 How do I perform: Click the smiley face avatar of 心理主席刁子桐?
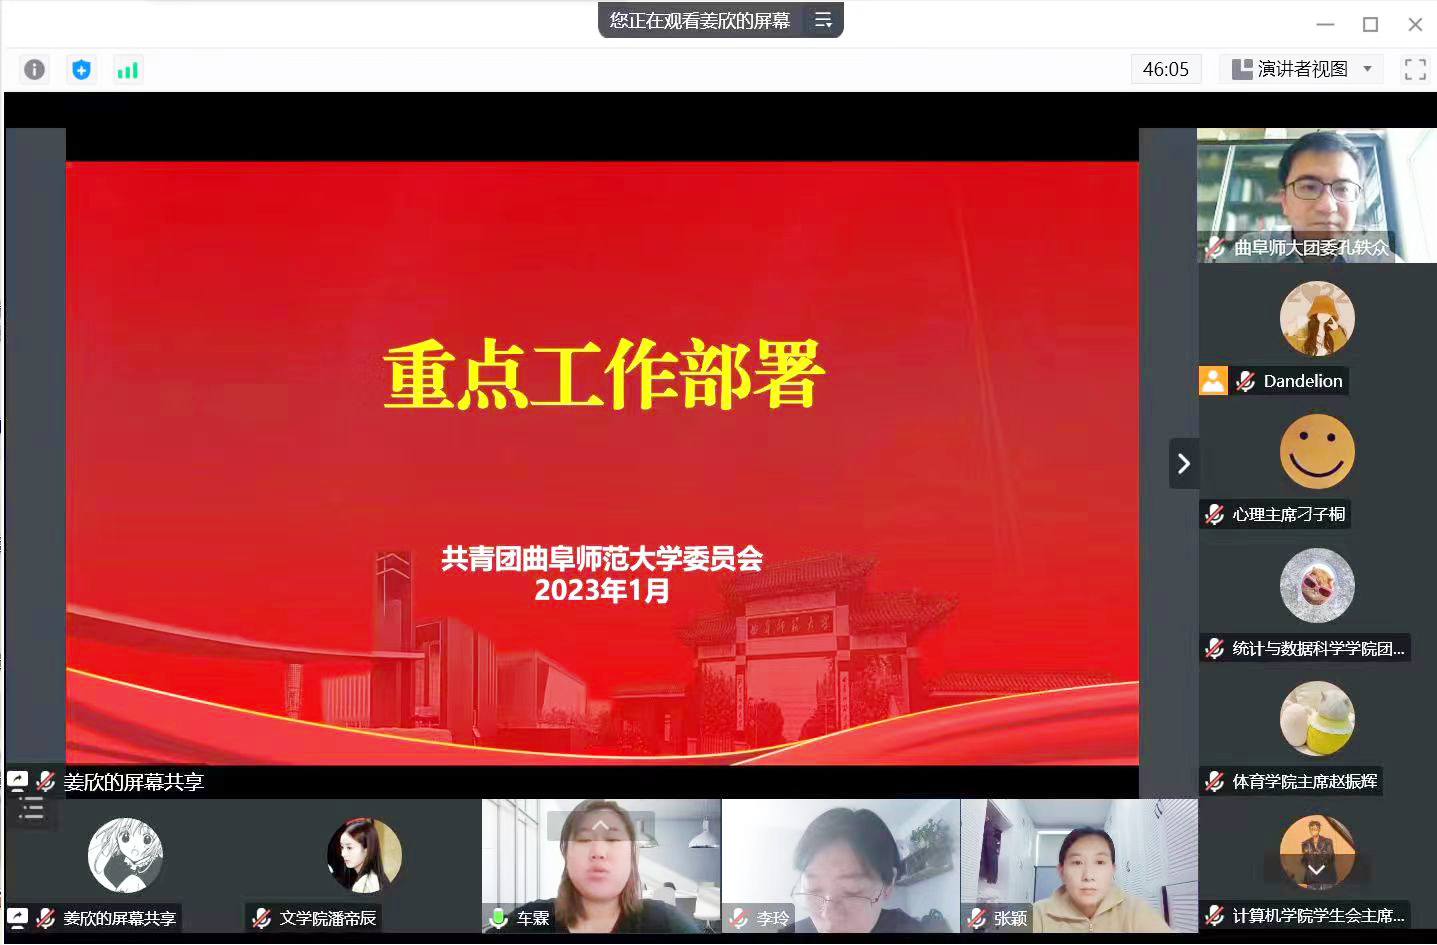pos(1317,452)
